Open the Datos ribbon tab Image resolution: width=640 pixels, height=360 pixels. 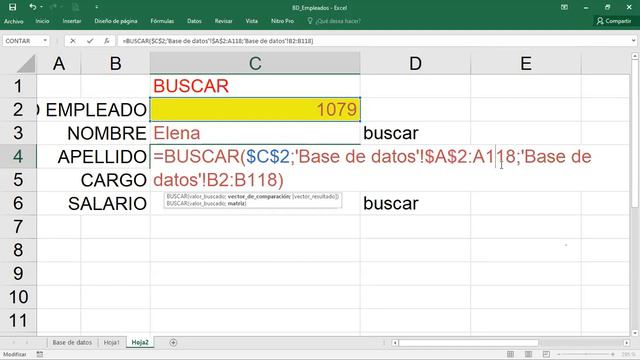tap(194, 21)
